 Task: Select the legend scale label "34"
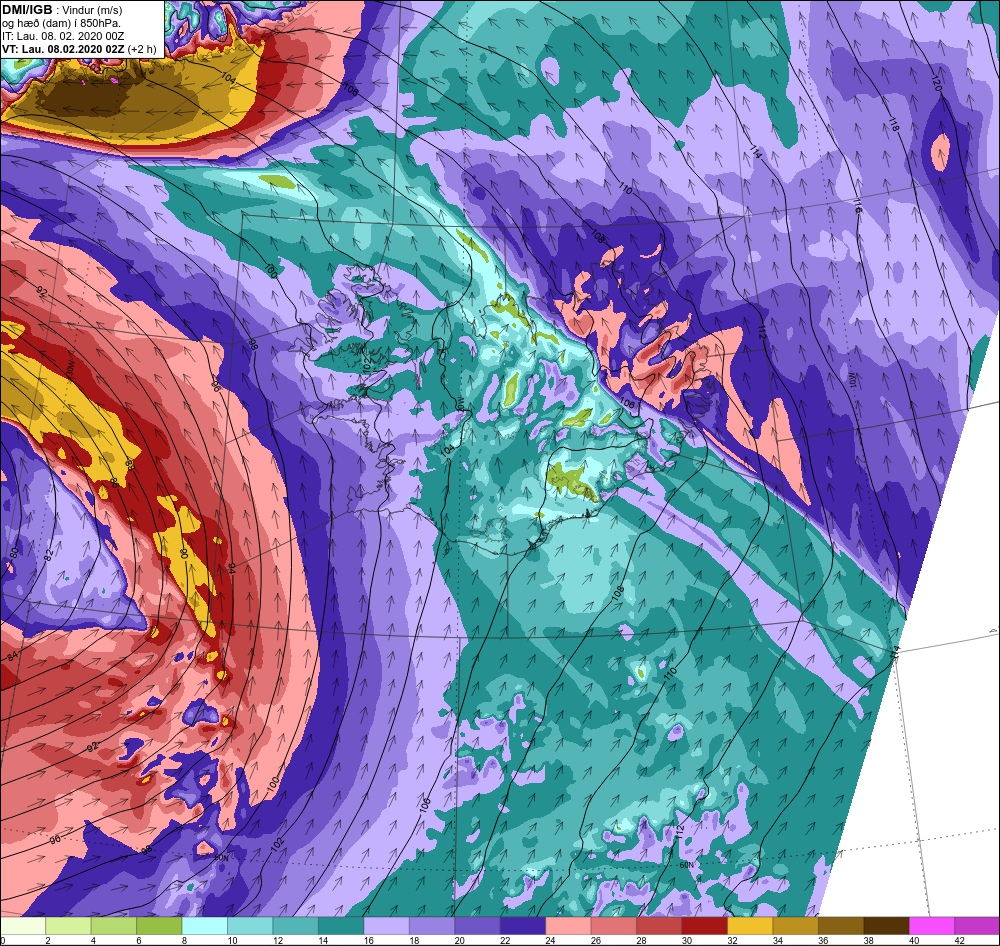point(778,940)
